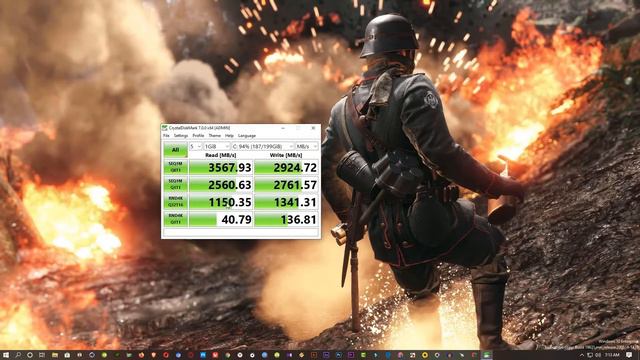Click the empty comment field below results

[x=241, y=232]
